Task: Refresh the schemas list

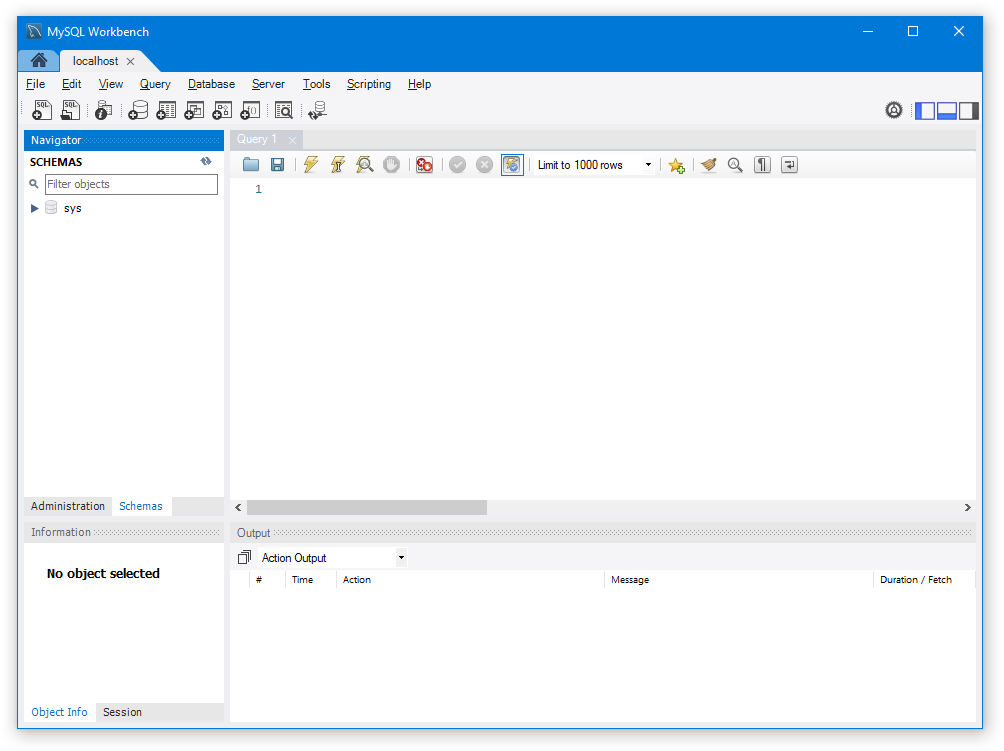Action: tap(206, 161)
